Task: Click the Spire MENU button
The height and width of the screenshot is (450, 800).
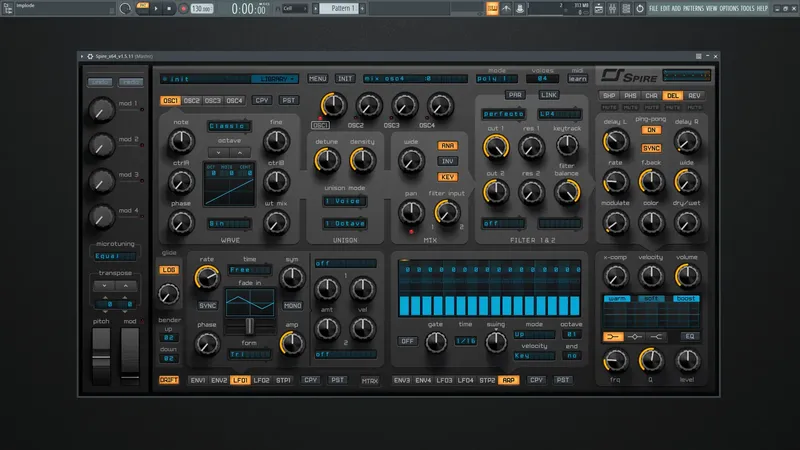Action: pyautogui.click(x=317, y=79)
